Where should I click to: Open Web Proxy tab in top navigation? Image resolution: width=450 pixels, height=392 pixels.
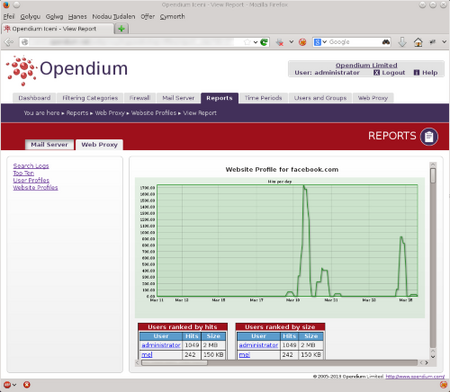click(373, 98)
